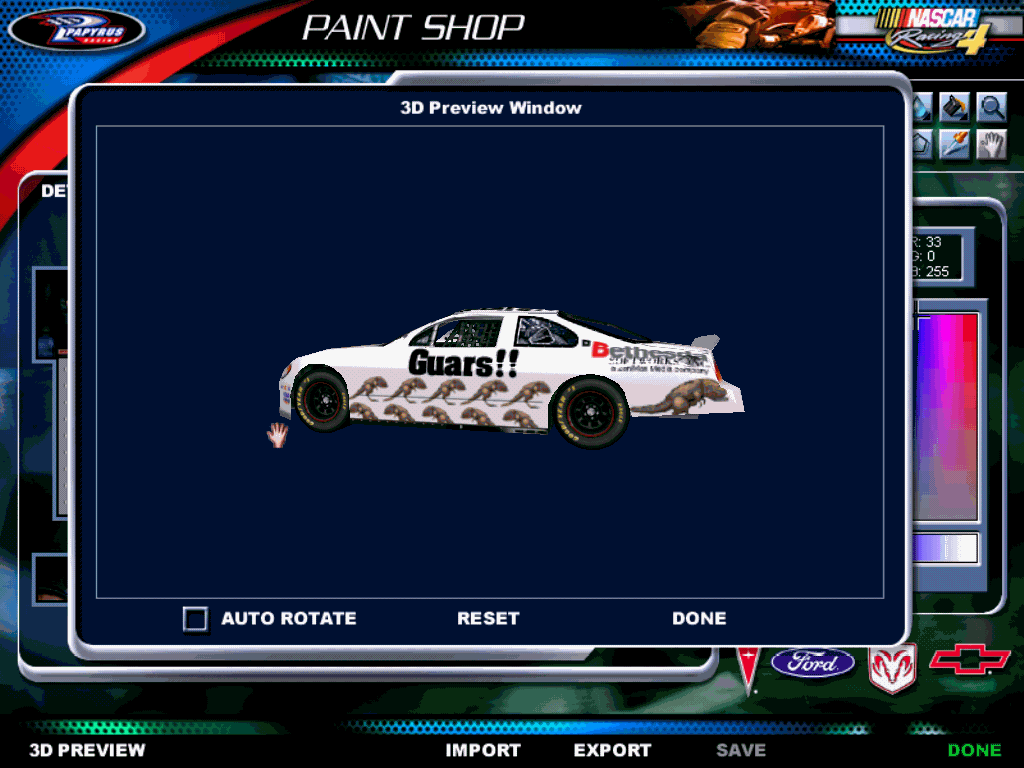
Task: Close preview with the DONE button
Action: [699, 619]
